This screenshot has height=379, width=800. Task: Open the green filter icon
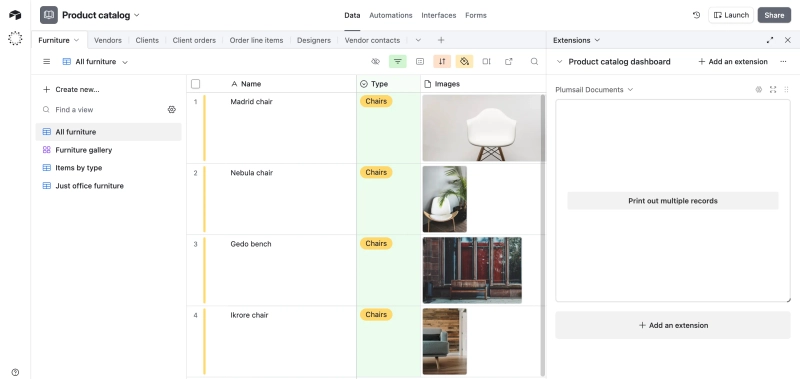click(x=397, y=62)
